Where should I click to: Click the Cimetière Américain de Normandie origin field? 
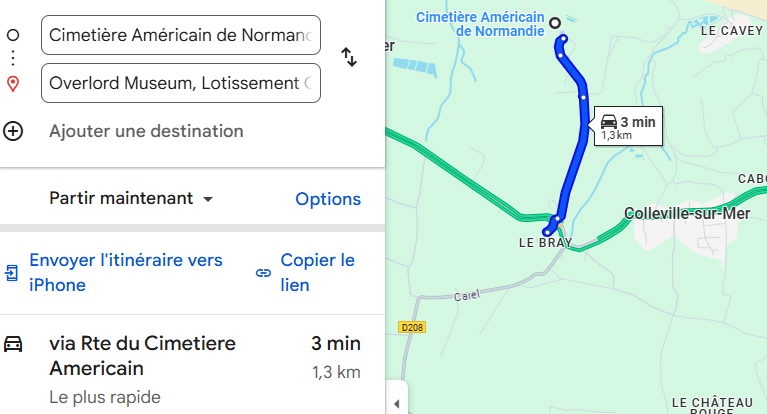click(x=181, y=35)
